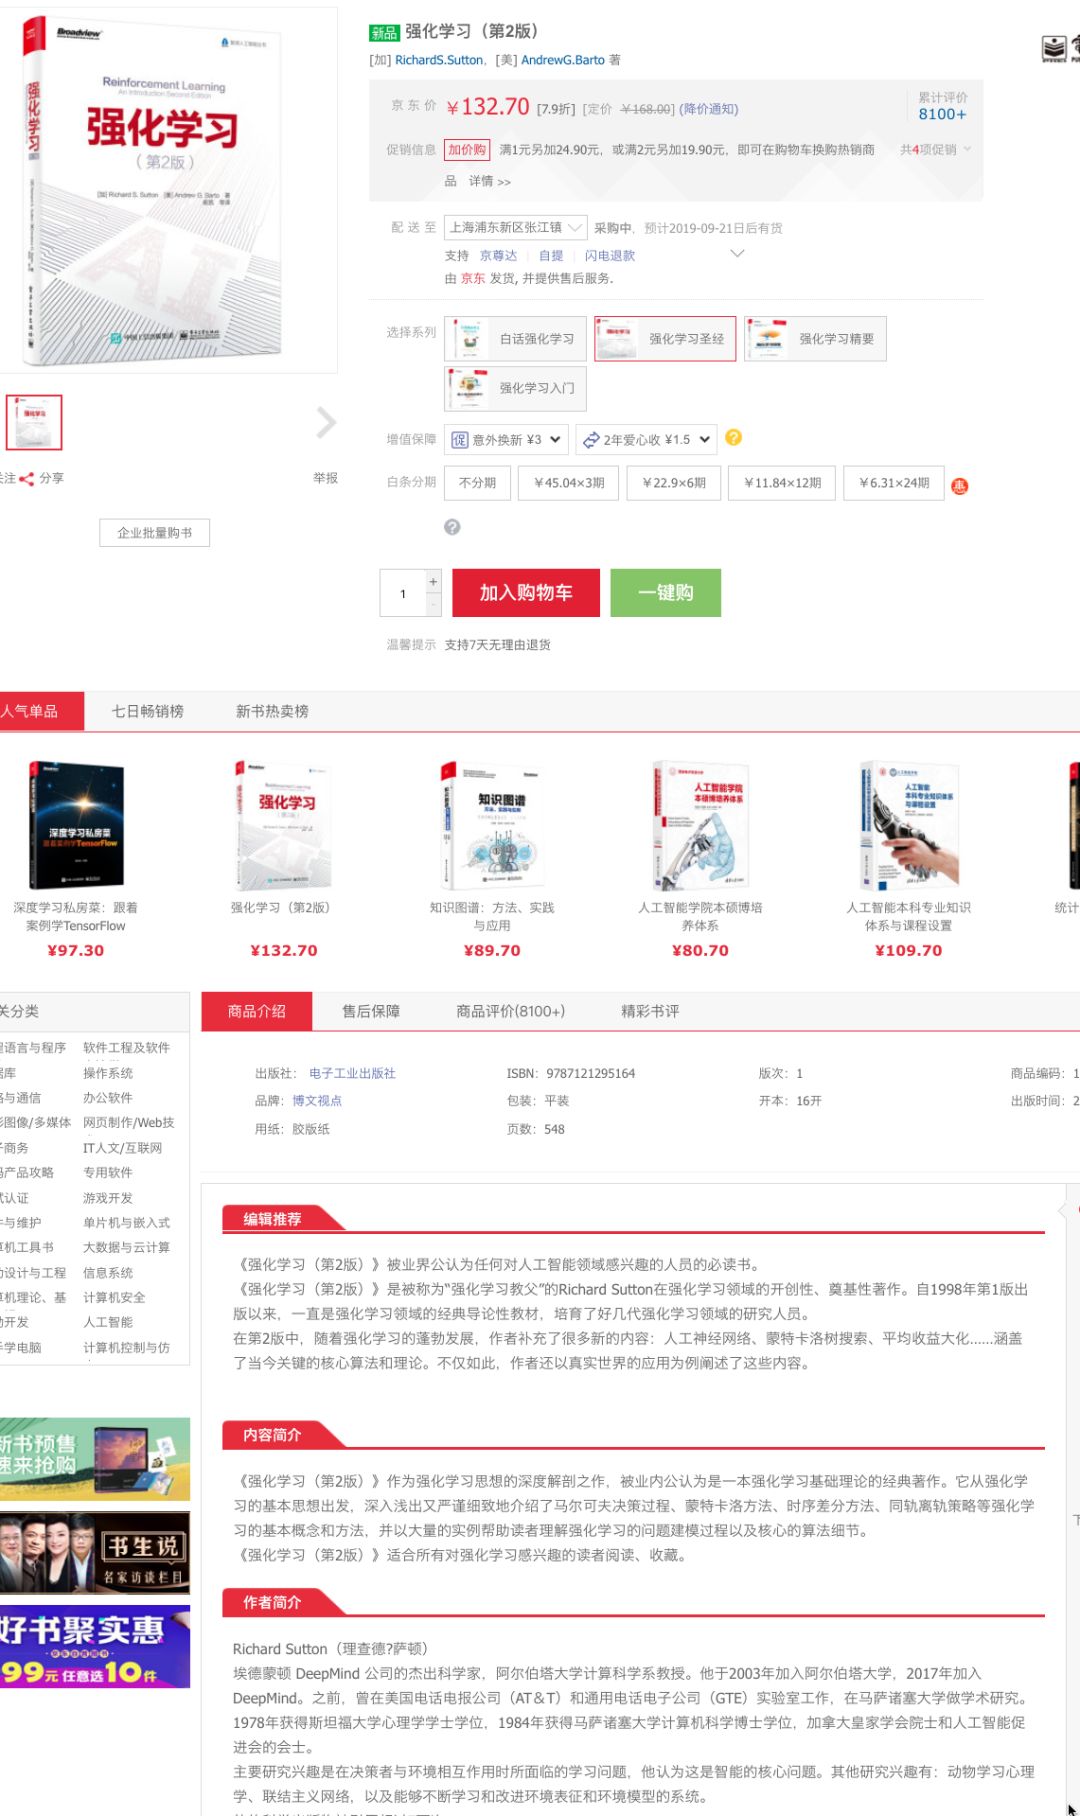Click the 一键购 button
1080x1816 pixels.
point(666,593)
